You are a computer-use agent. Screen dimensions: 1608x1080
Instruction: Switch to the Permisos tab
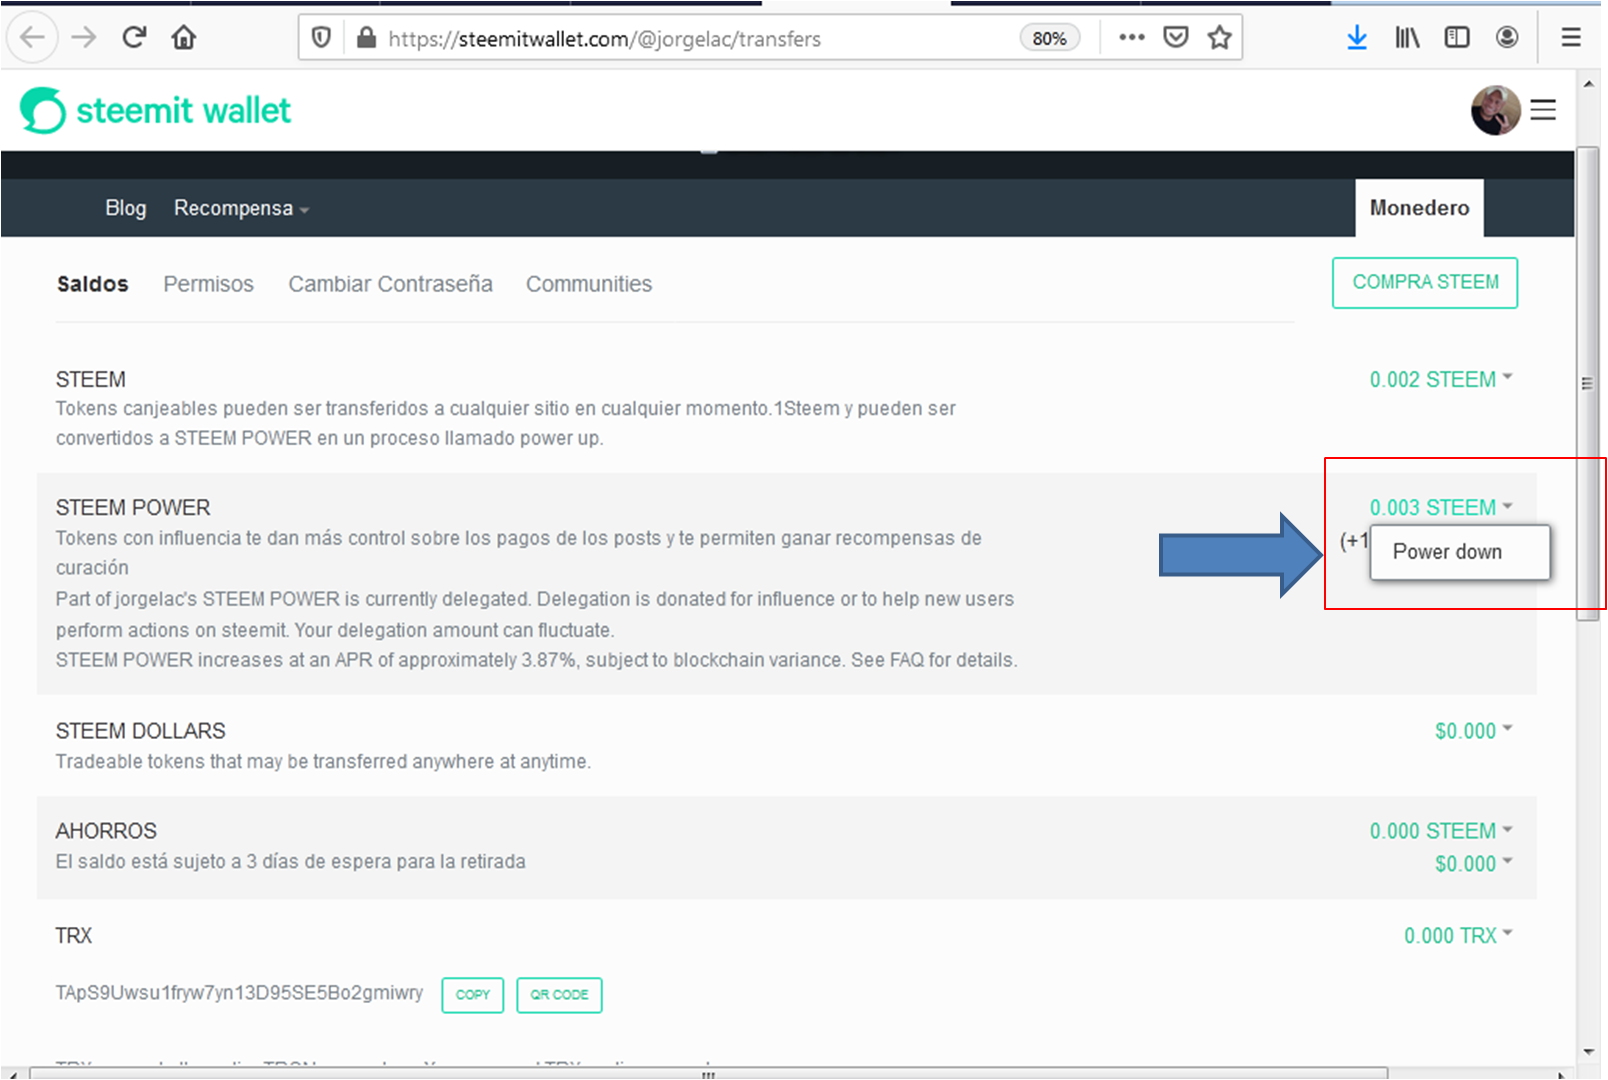coord(208,284)
